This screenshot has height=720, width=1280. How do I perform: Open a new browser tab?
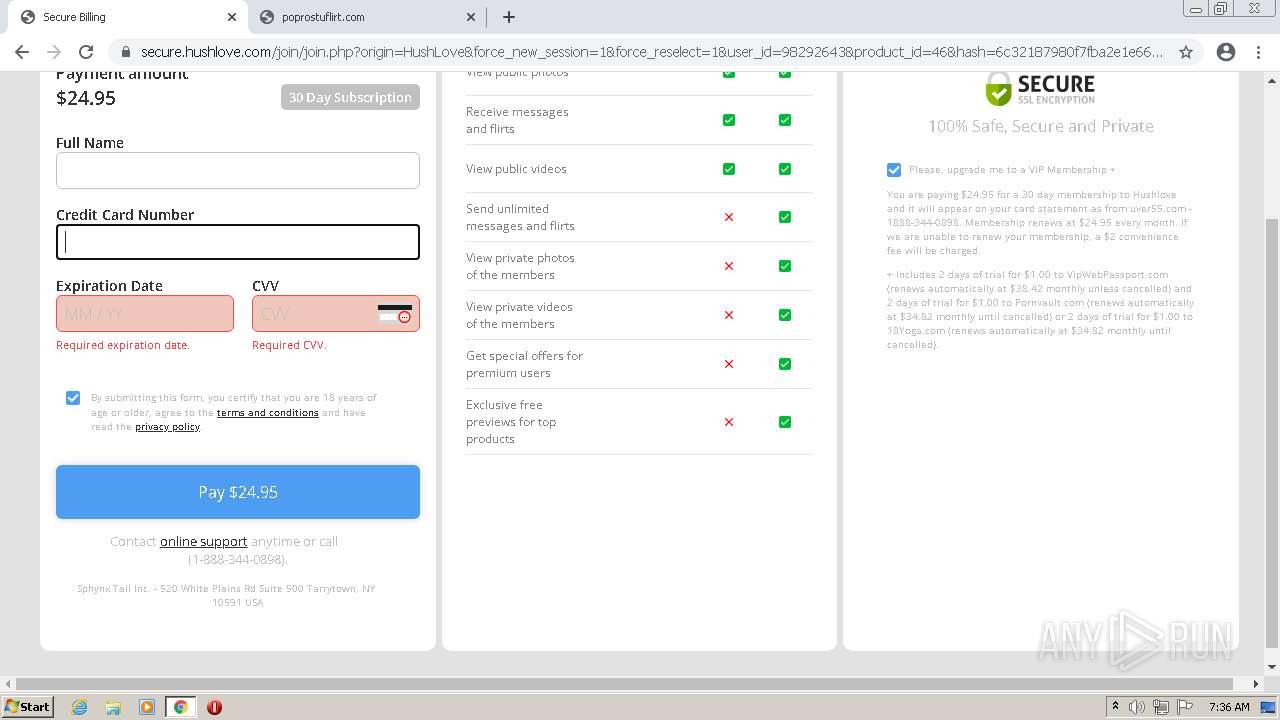509,17
